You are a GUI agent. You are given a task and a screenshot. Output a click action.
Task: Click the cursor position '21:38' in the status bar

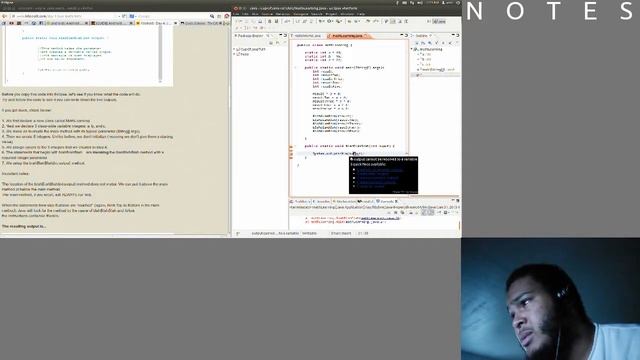363,233
